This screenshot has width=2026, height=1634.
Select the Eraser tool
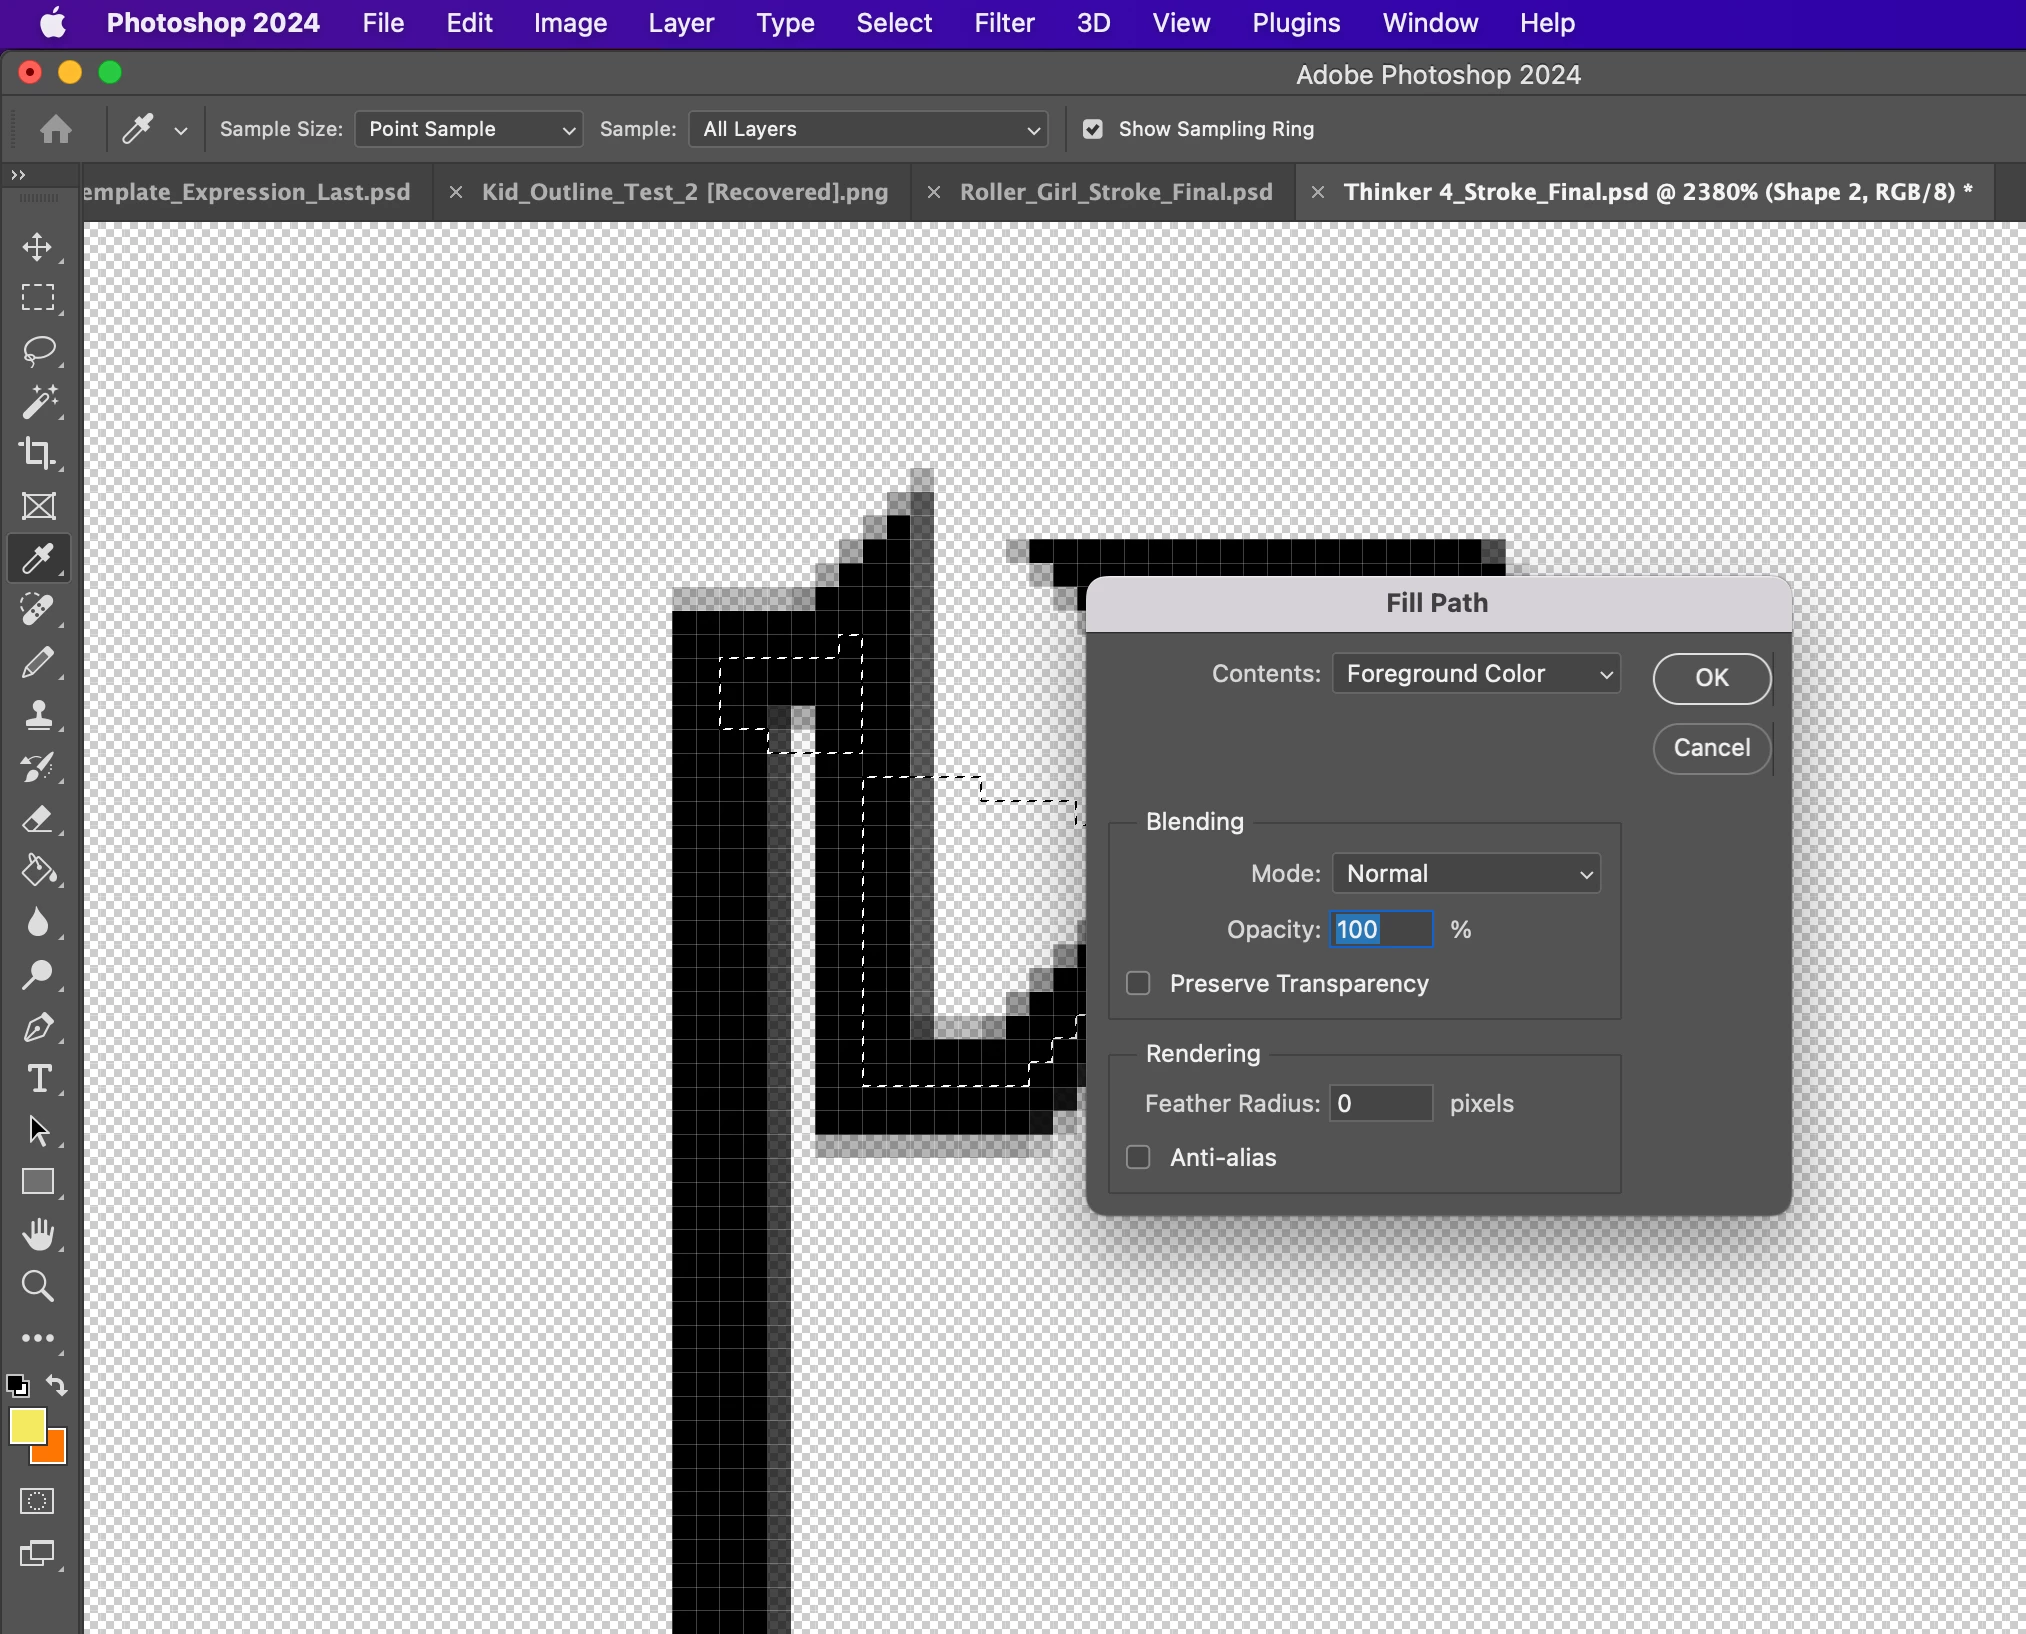click(38, 819)
